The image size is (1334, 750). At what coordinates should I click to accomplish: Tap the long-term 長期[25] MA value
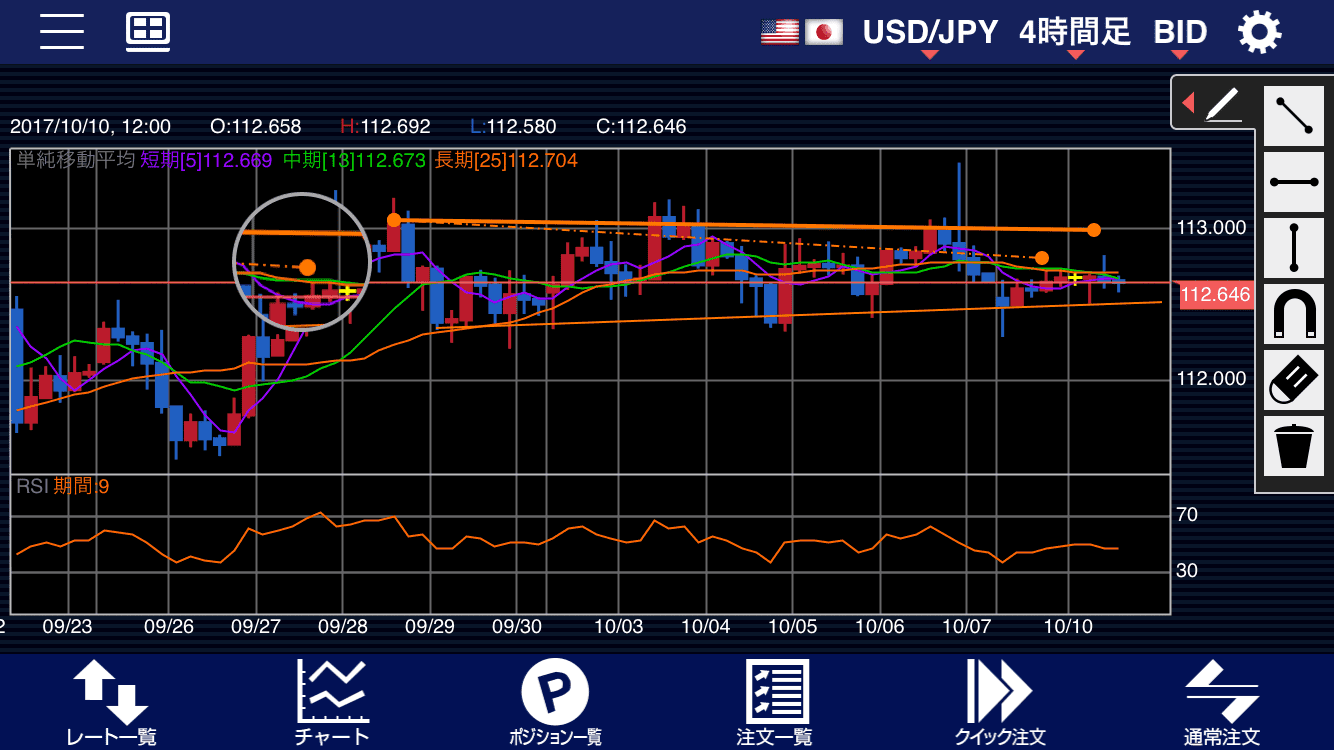tap(506, 160)
